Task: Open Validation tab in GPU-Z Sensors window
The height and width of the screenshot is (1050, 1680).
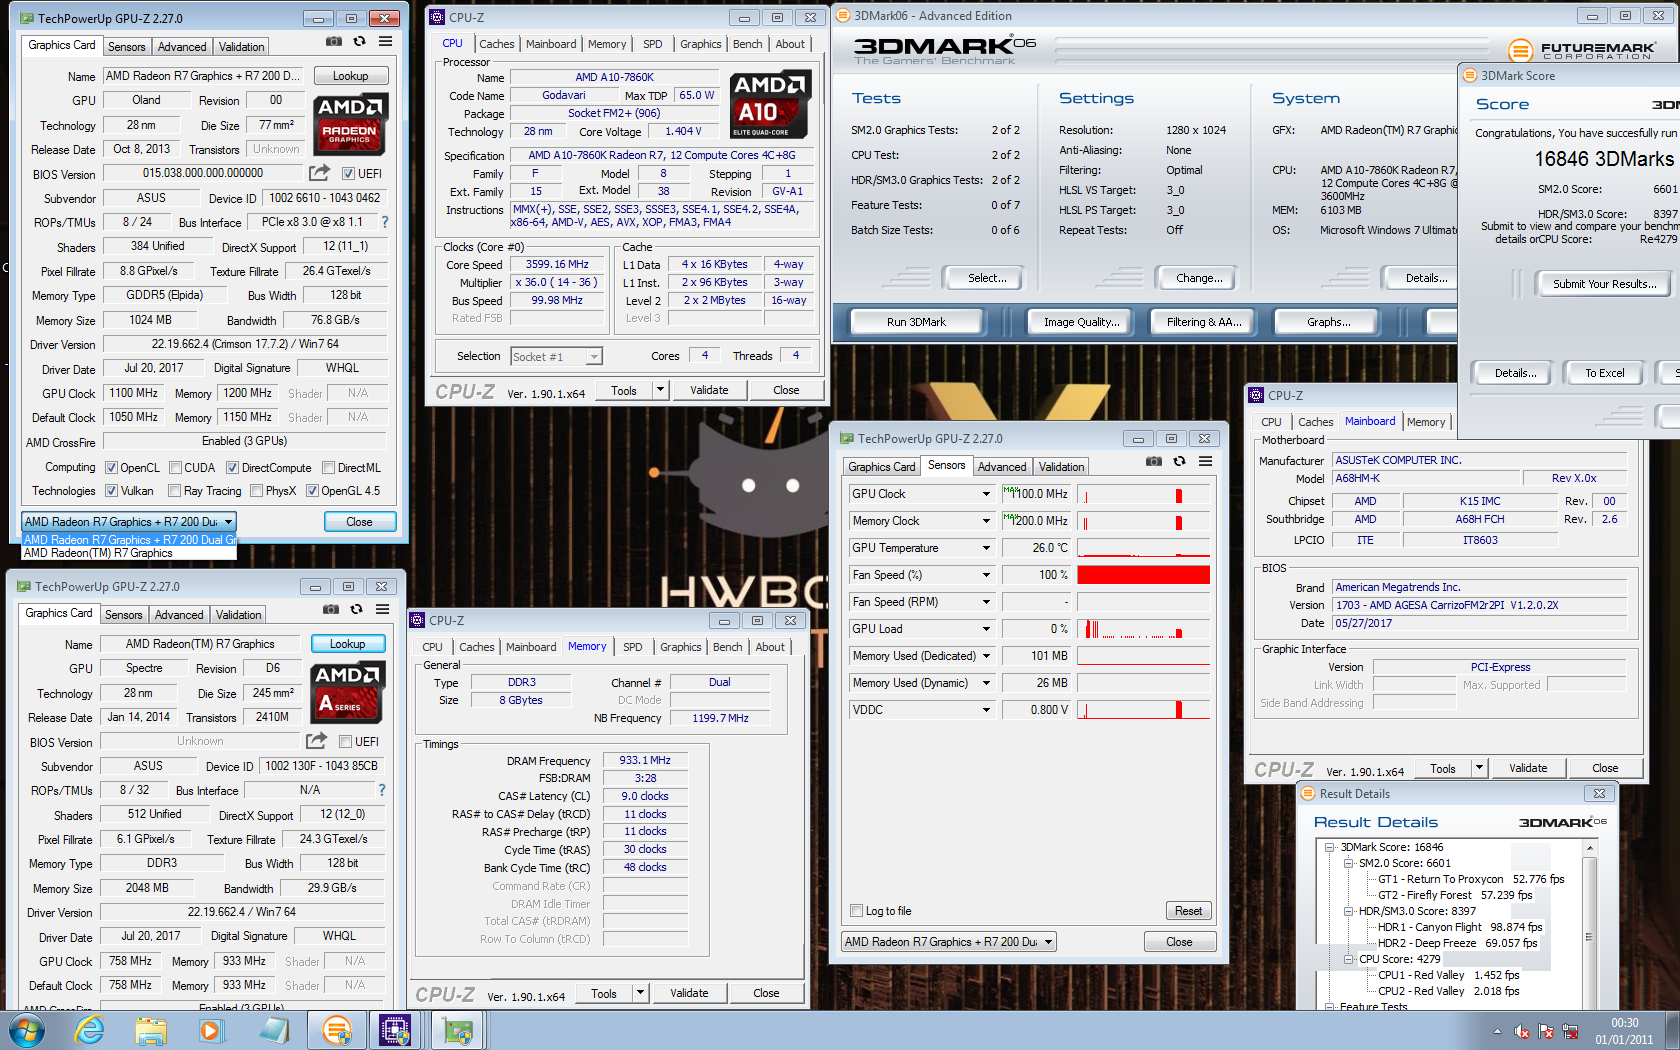Action: pyautogui.click(x=1061, y=467)
